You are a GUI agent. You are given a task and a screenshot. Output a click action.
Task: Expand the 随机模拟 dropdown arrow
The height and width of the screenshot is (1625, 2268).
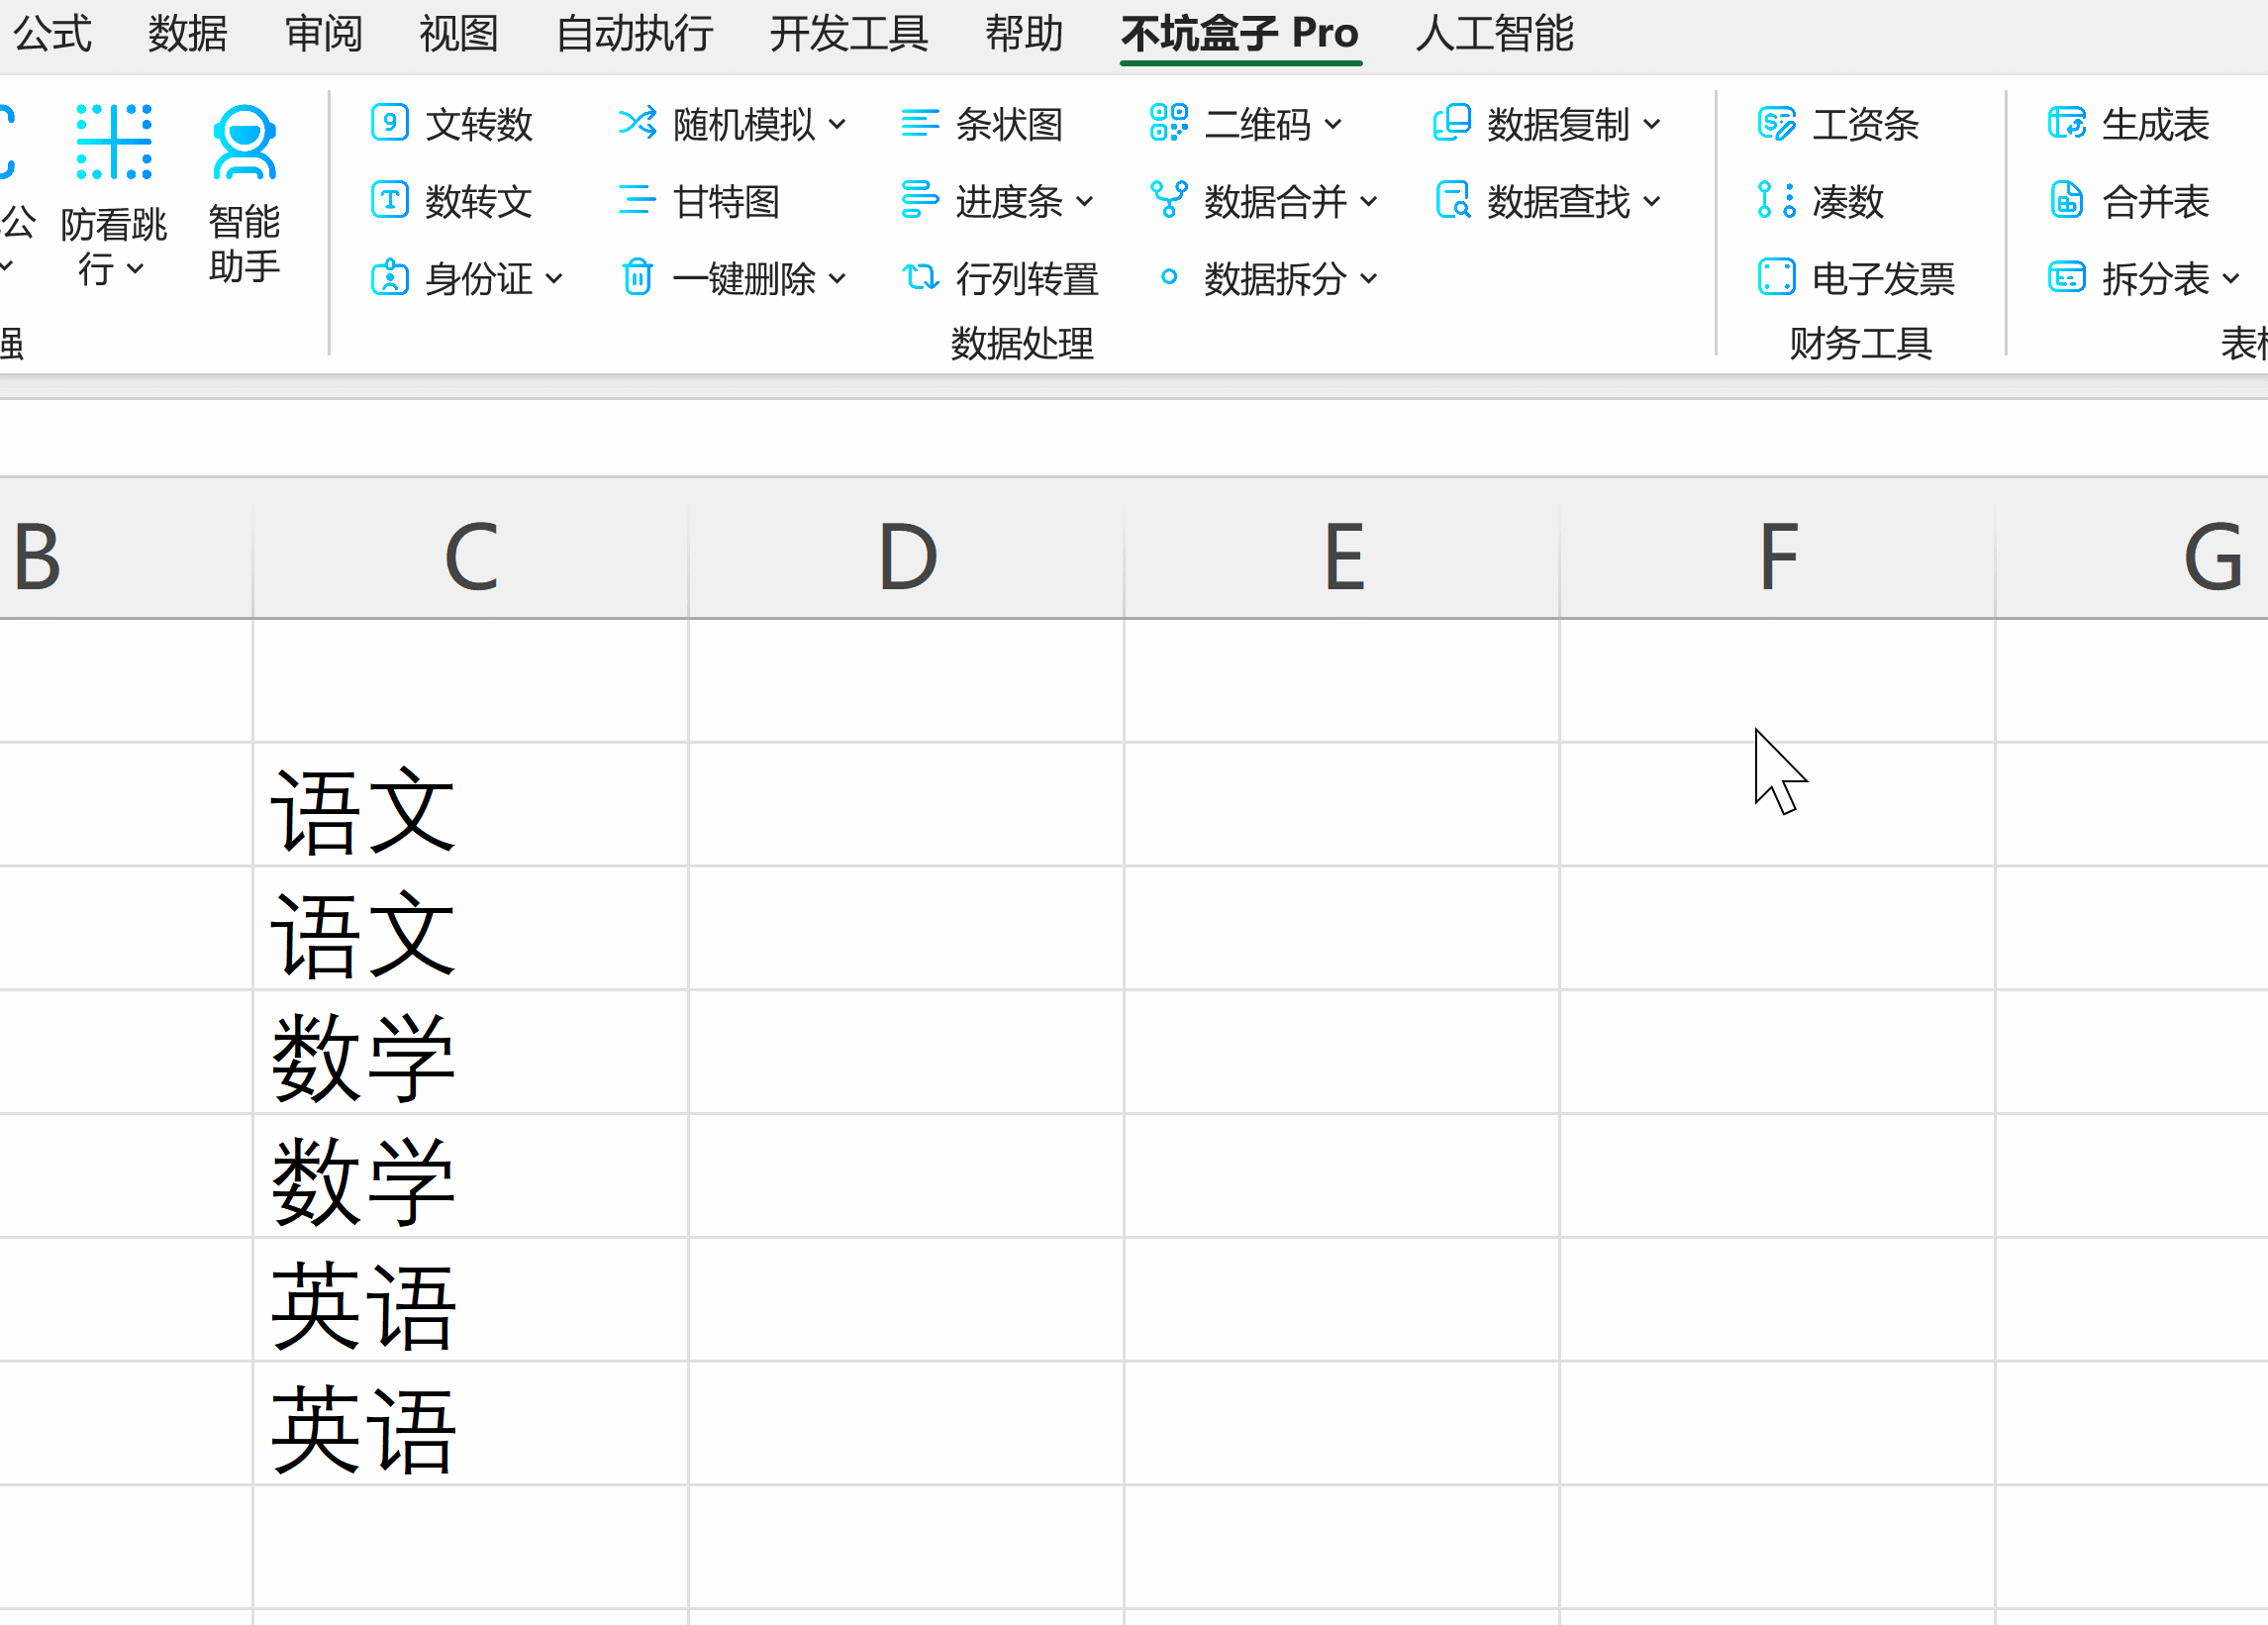837,125
